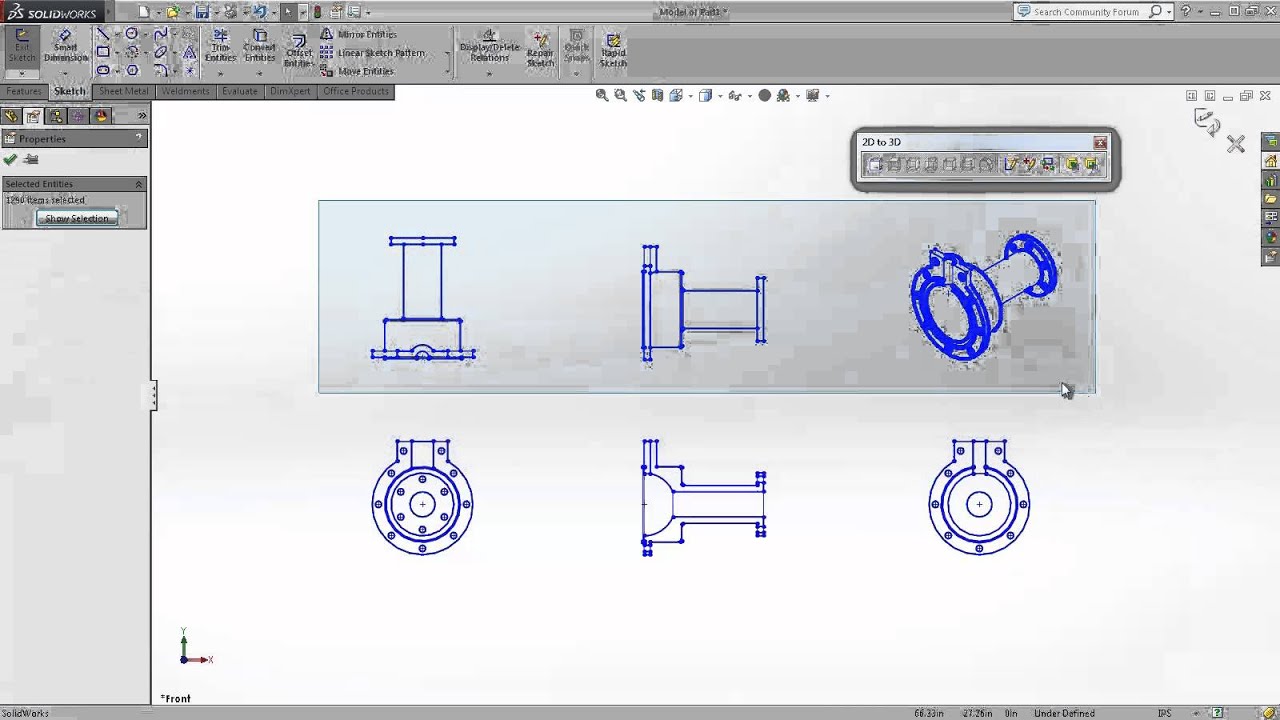Switch to the Office Products tab
This screenshot has width=1280, height=720.
pyautogui.click(x=356, y=91)
